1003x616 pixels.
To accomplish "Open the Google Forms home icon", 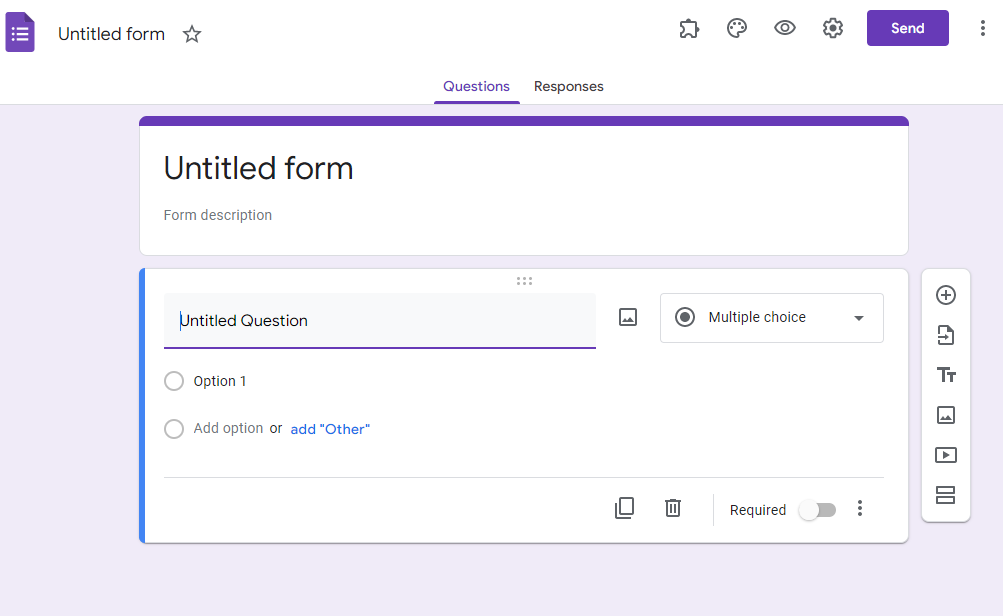I will click(x=20, y=32).
